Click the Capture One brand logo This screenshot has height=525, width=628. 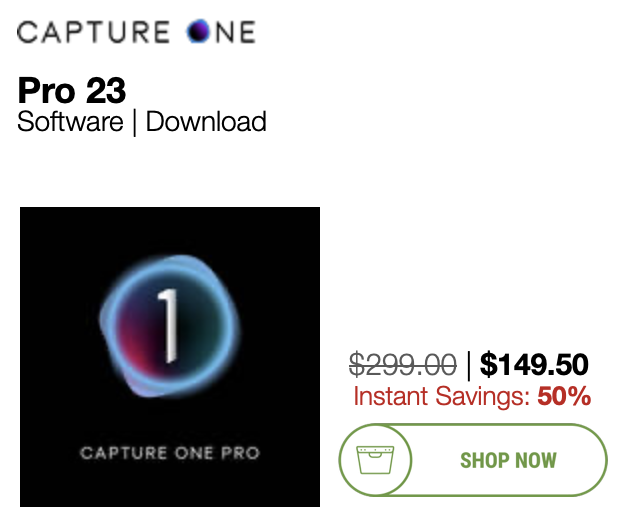pyautogui.click(x=136, y=32)
